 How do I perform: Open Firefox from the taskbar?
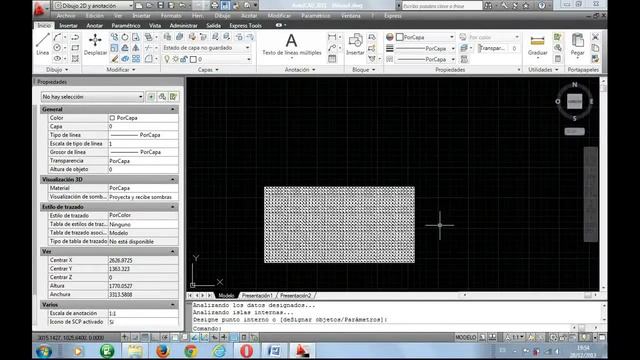[162, 351]
